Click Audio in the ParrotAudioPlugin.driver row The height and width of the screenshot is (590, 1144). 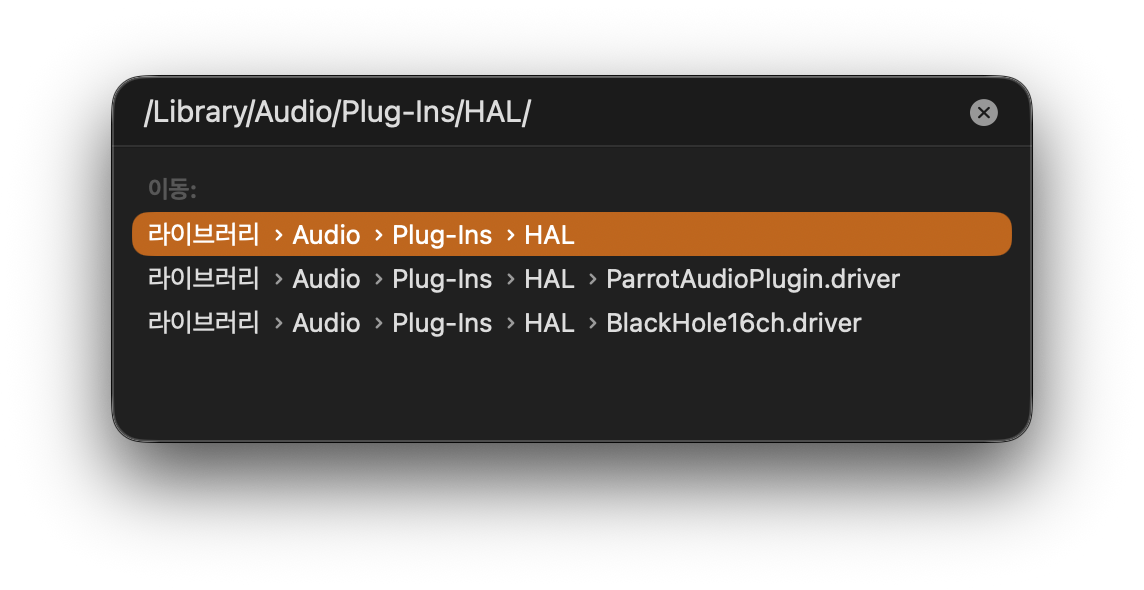click(326, 279)
